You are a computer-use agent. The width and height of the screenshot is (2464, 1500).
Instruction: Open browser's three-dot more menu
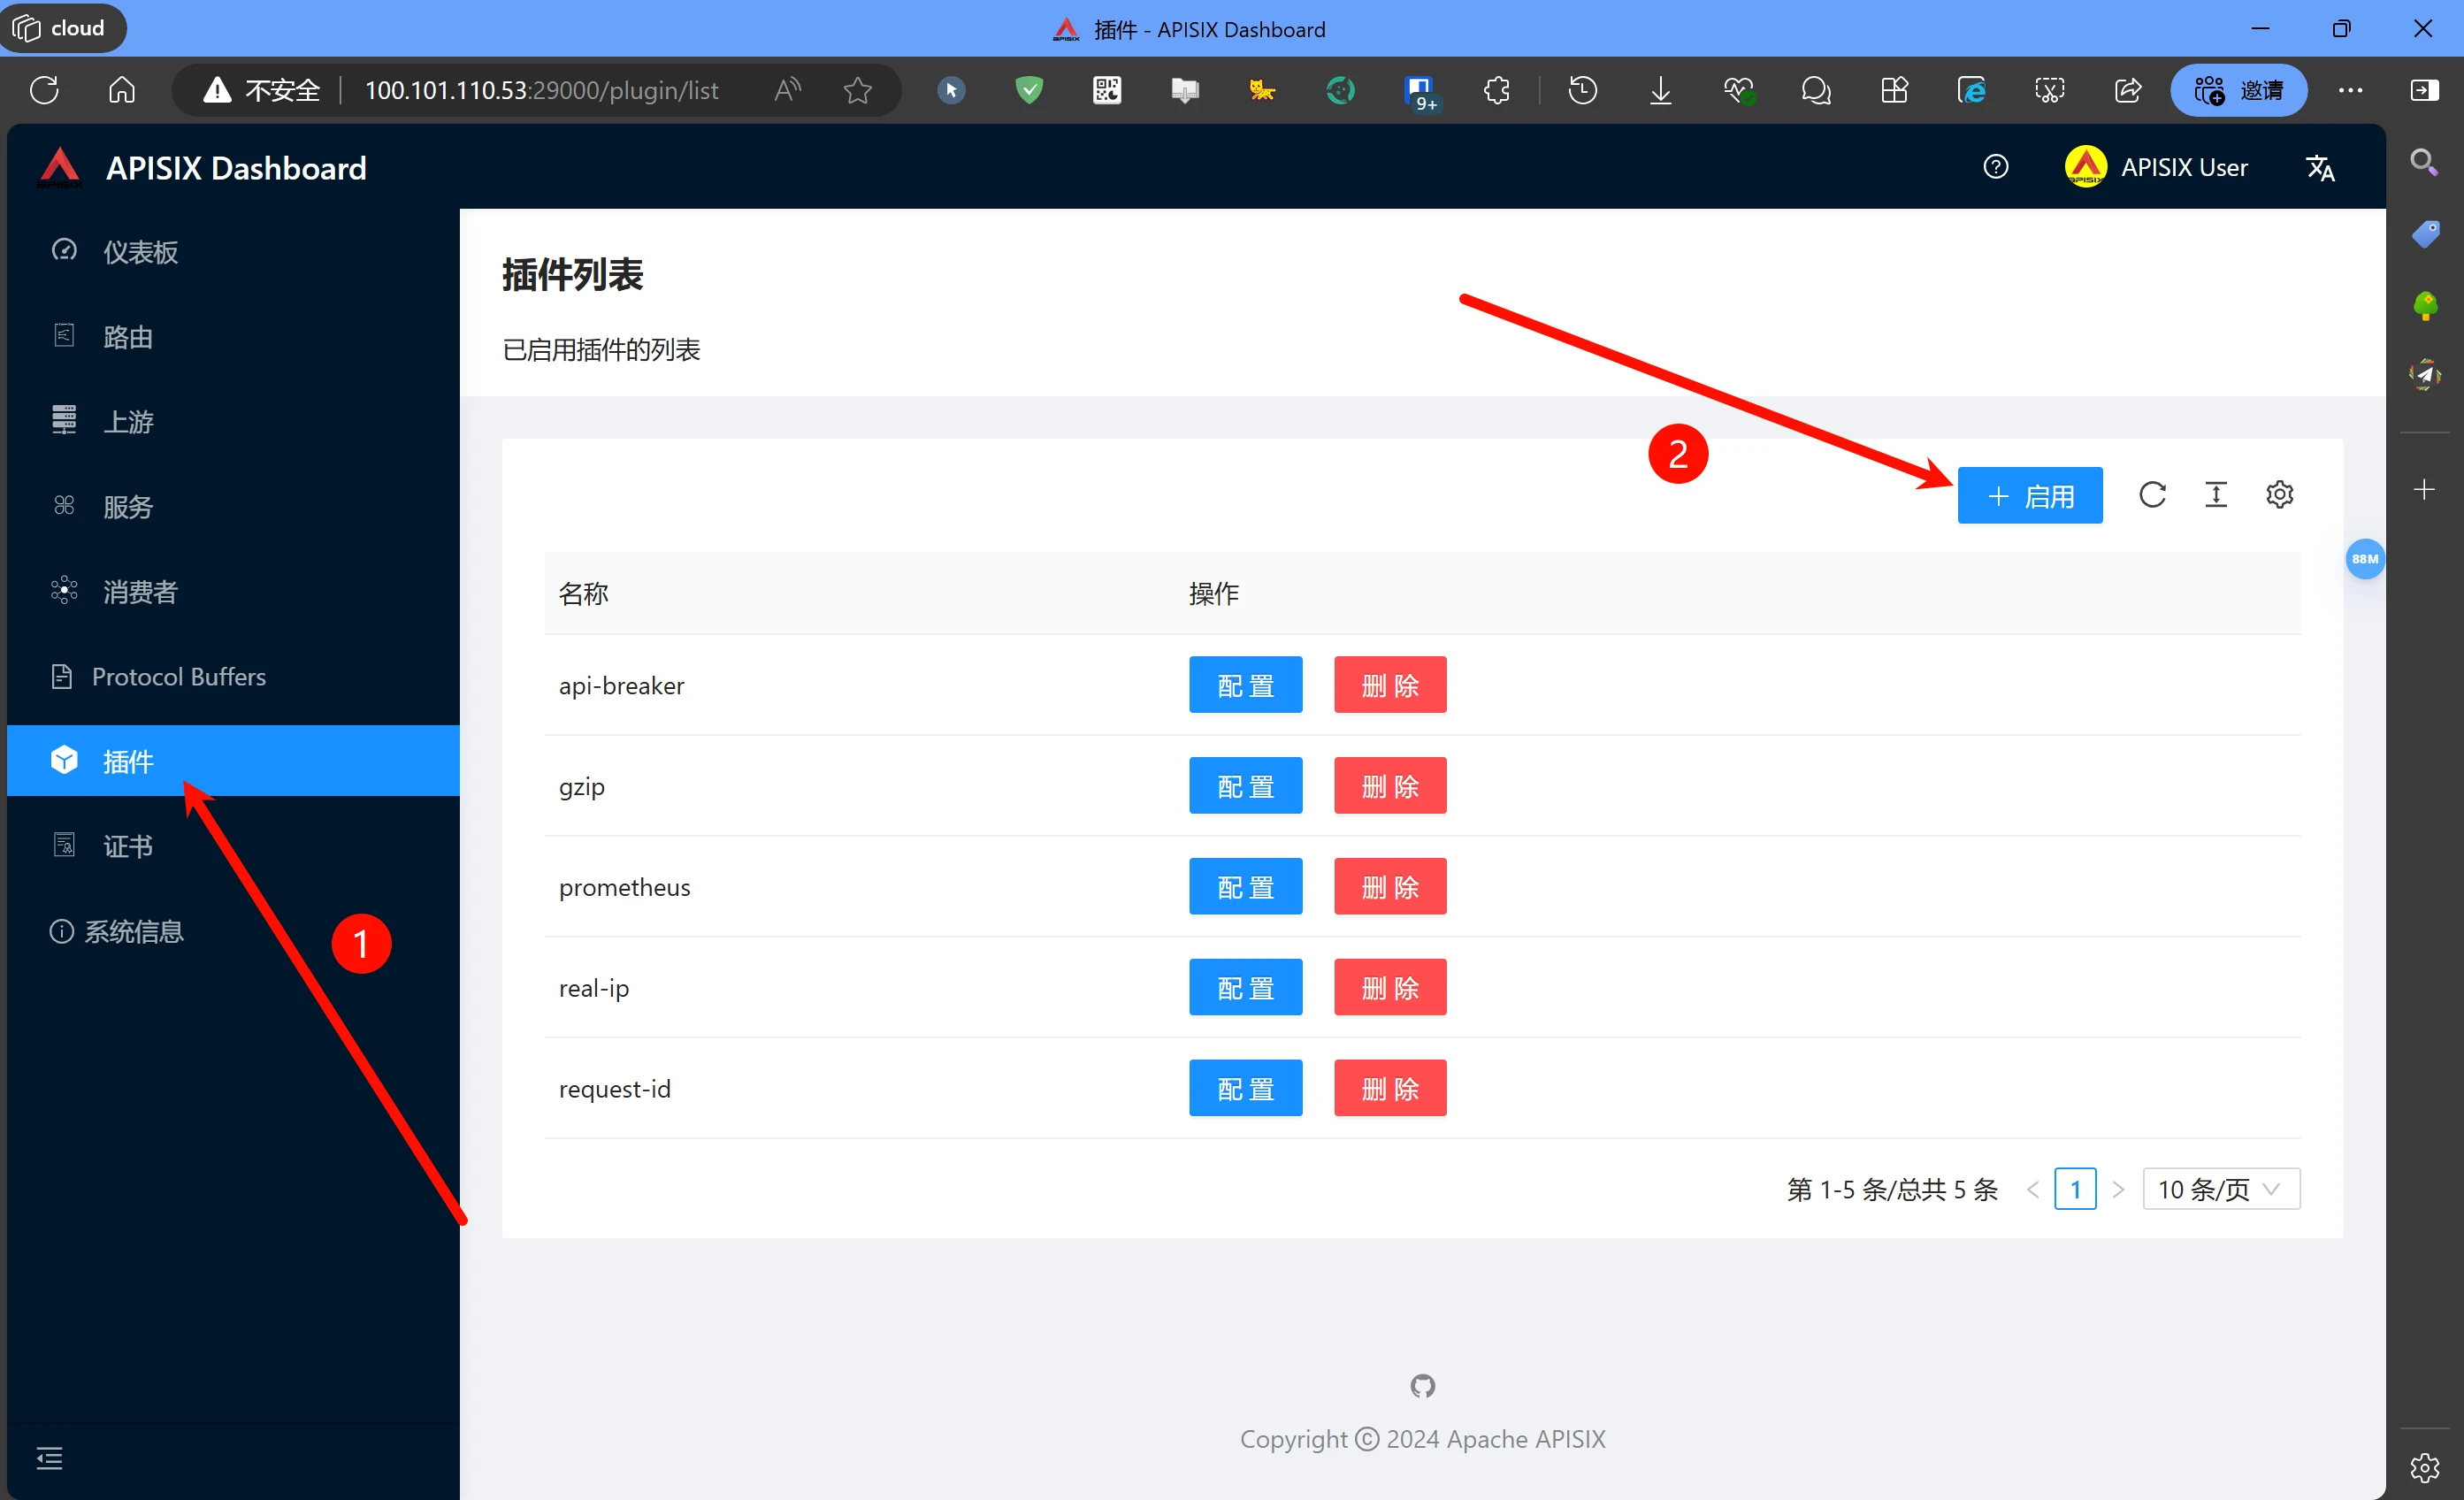click(x=2350, y=91)
